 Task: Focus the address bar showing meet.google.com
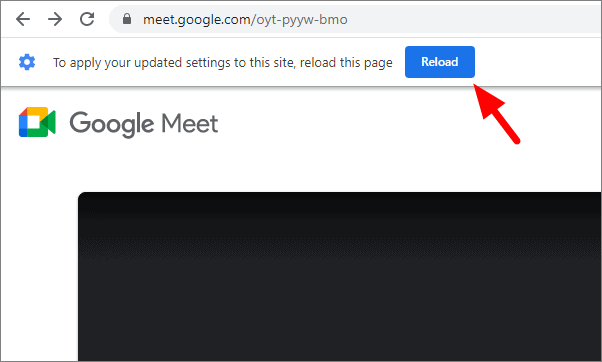355,19
